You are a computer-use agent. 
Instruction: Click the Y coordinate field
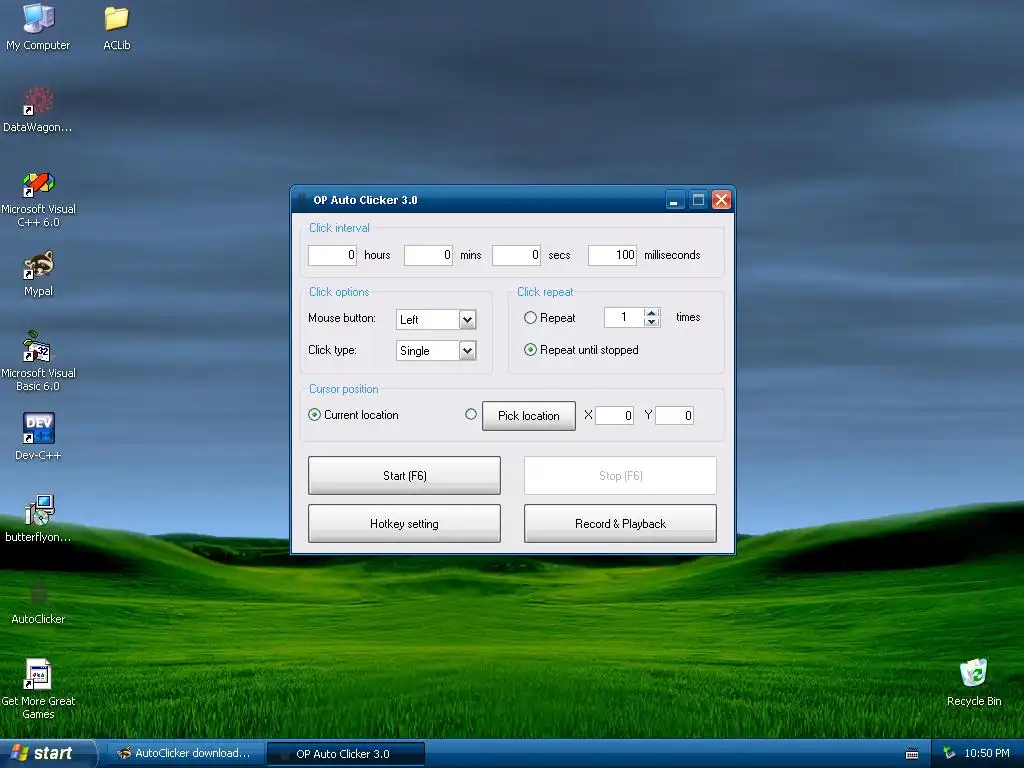click(x=675, y=415)
